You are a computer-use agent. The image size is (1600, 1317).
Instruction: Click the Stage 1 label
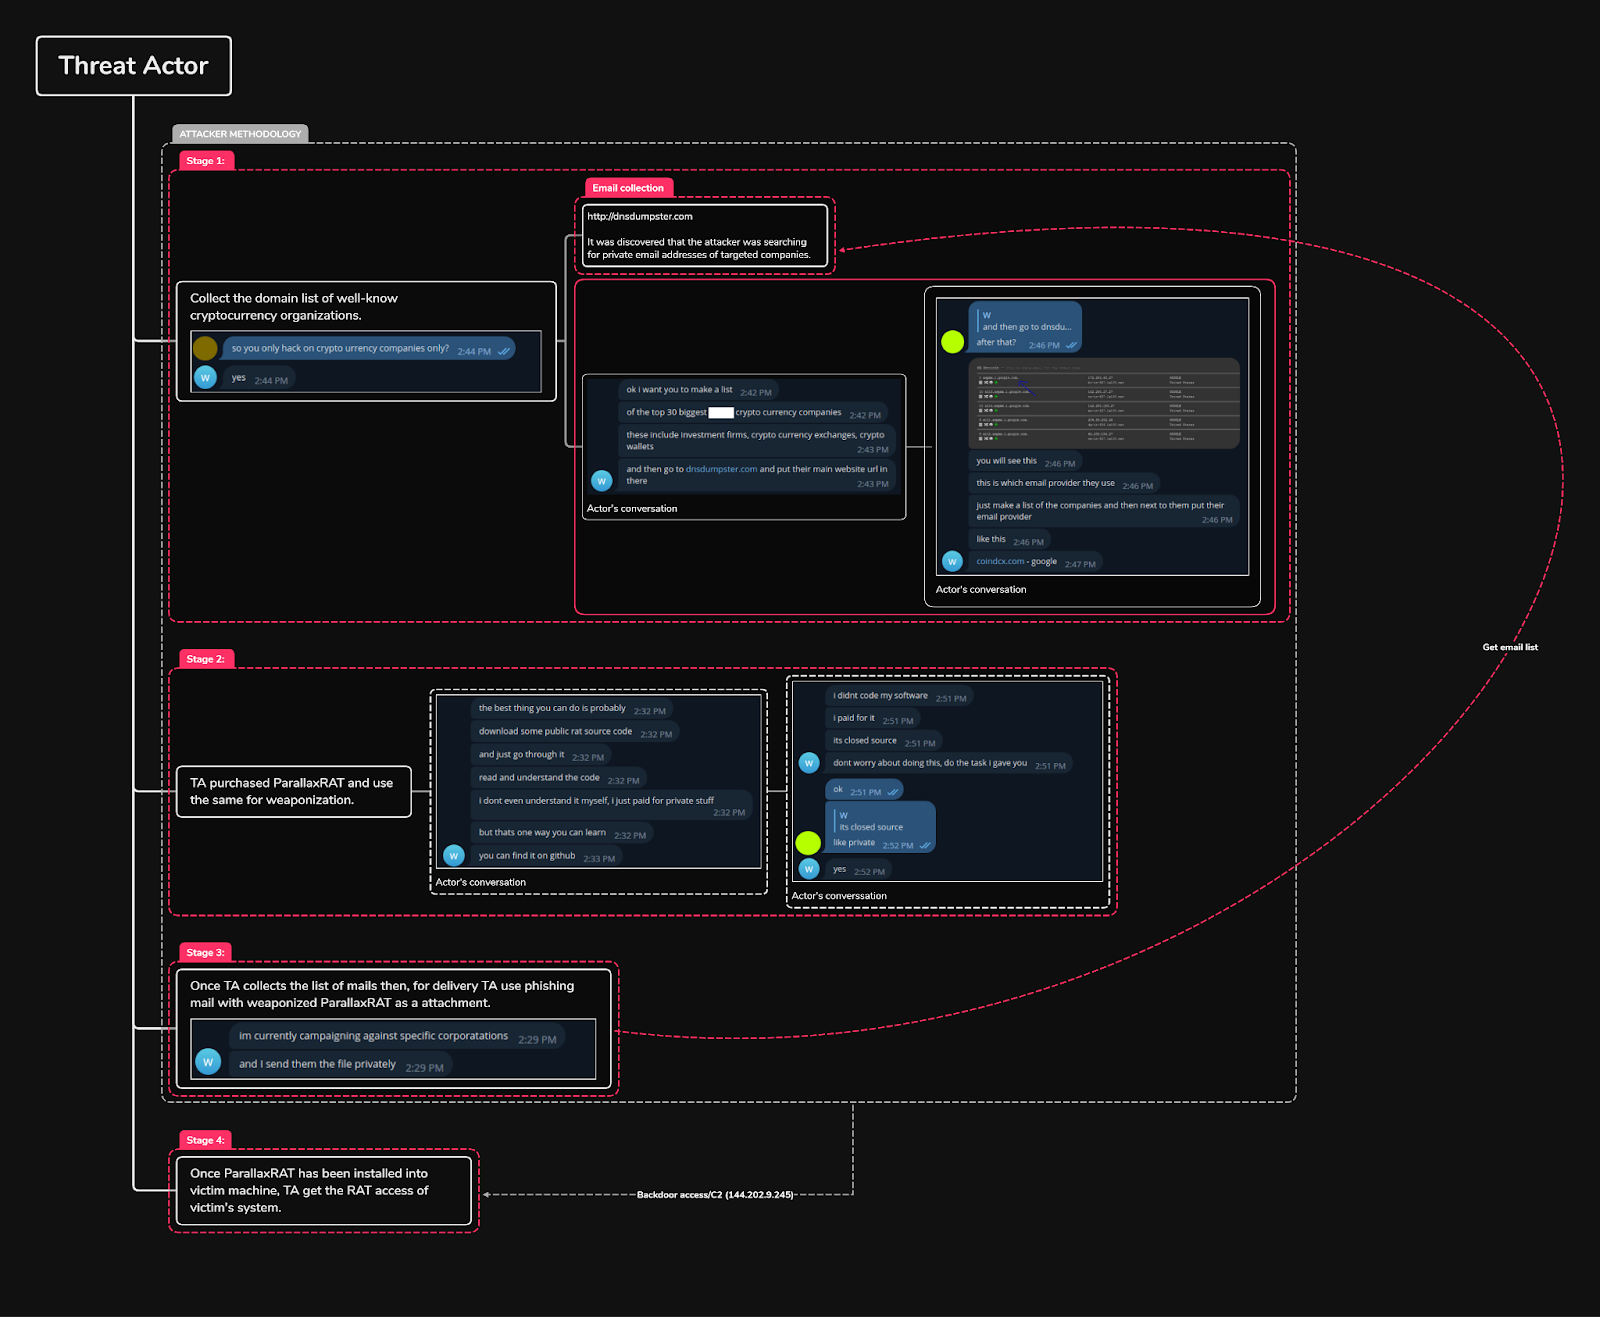206,161
